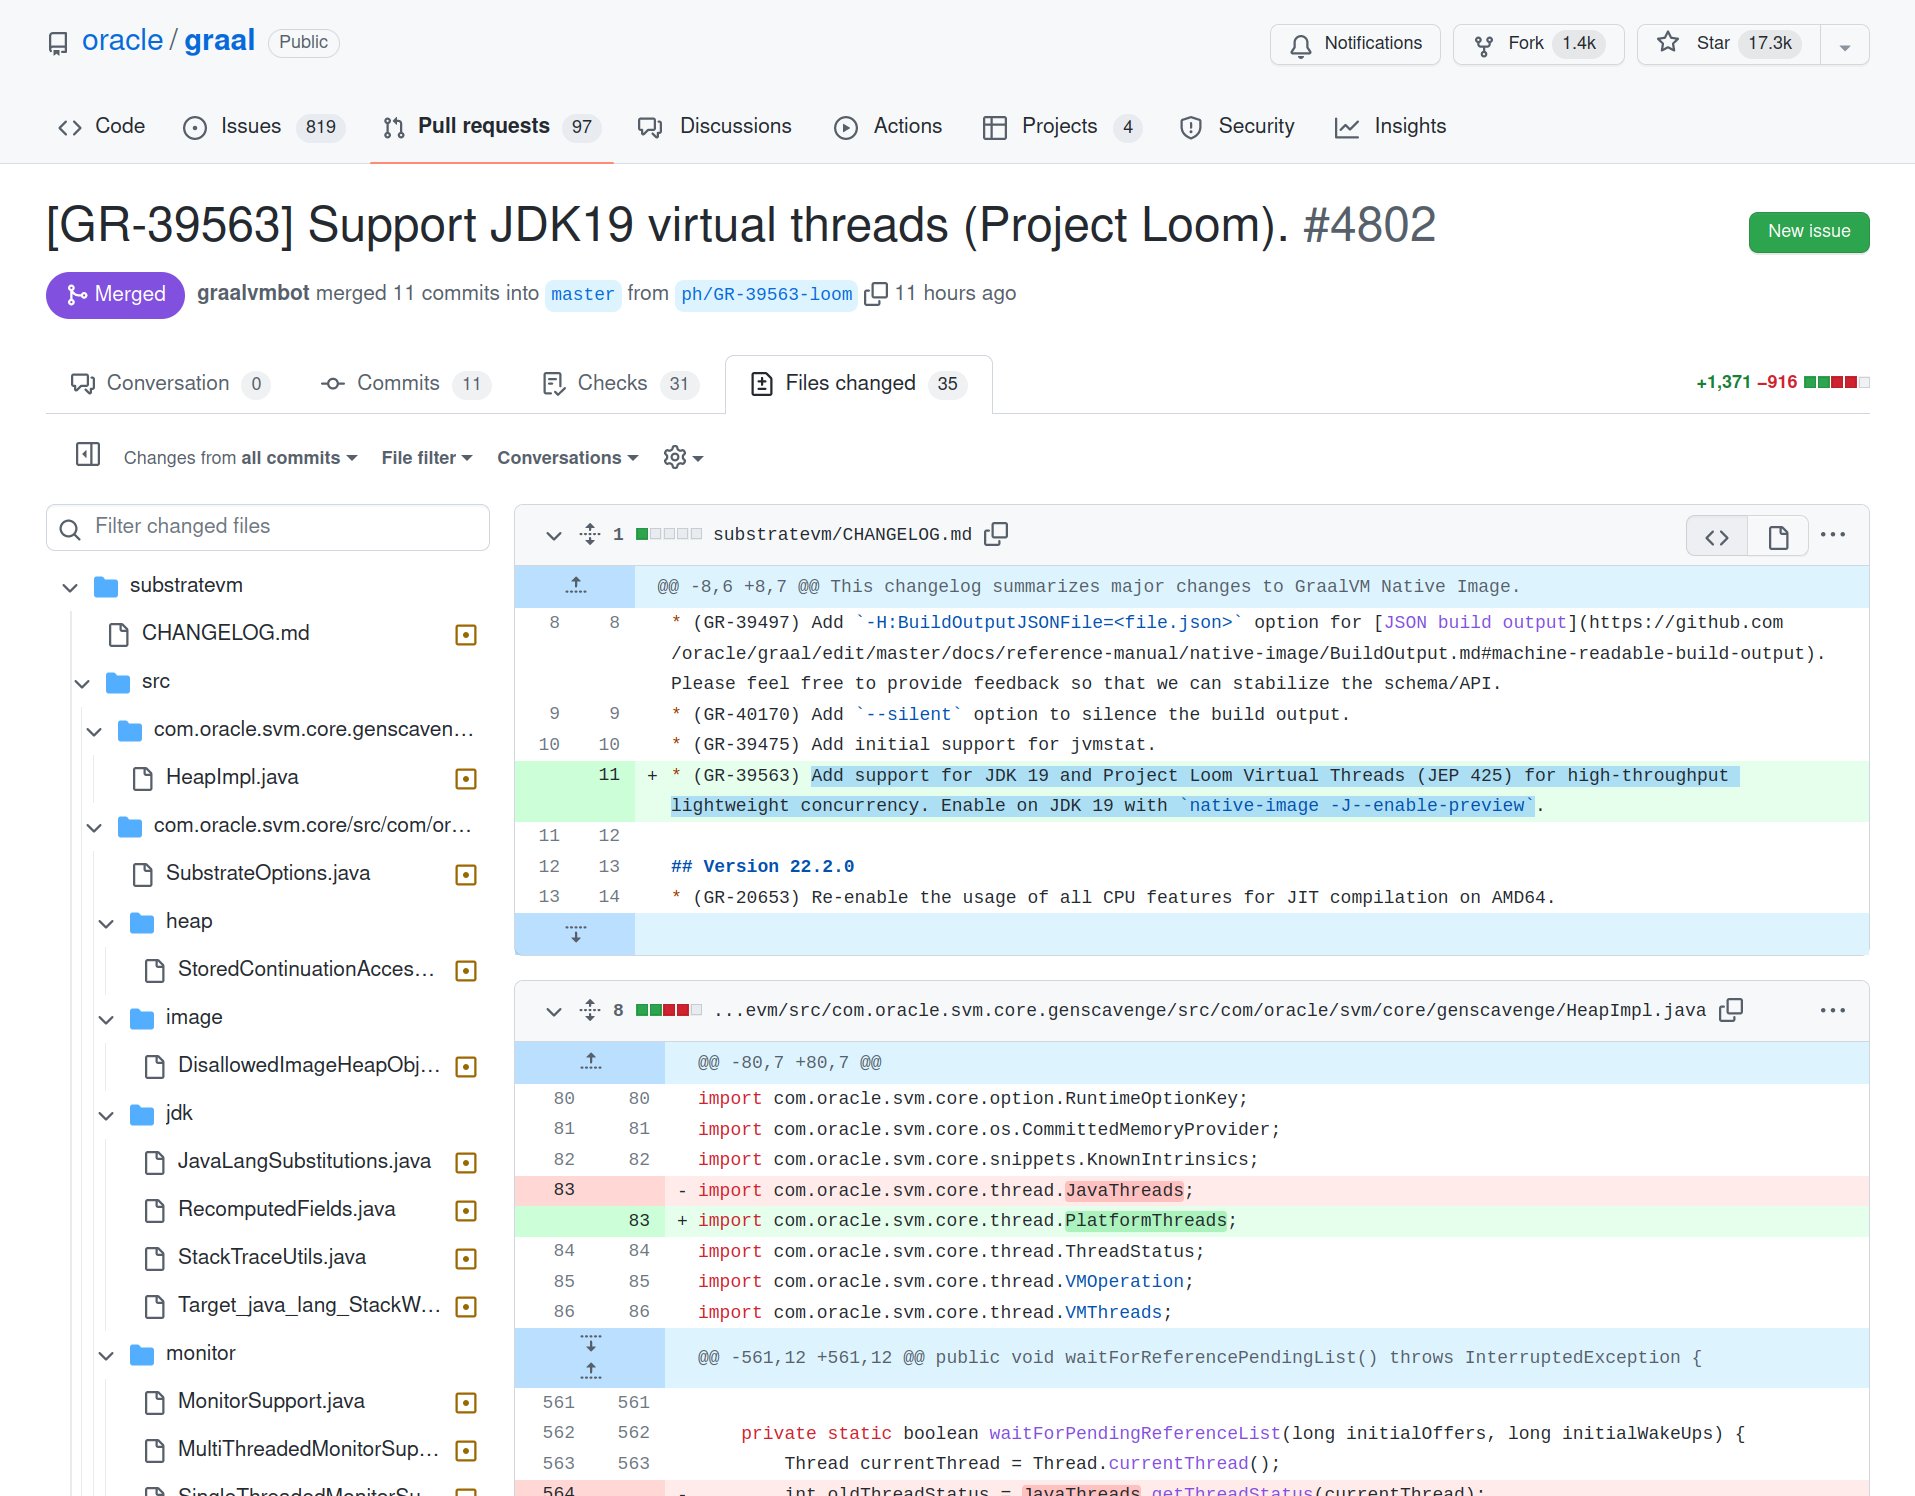Collapse the com.oracle.svm.core.genscavenge folder
Viewport: 1915px width, 1496px height.
pos(94,731)
